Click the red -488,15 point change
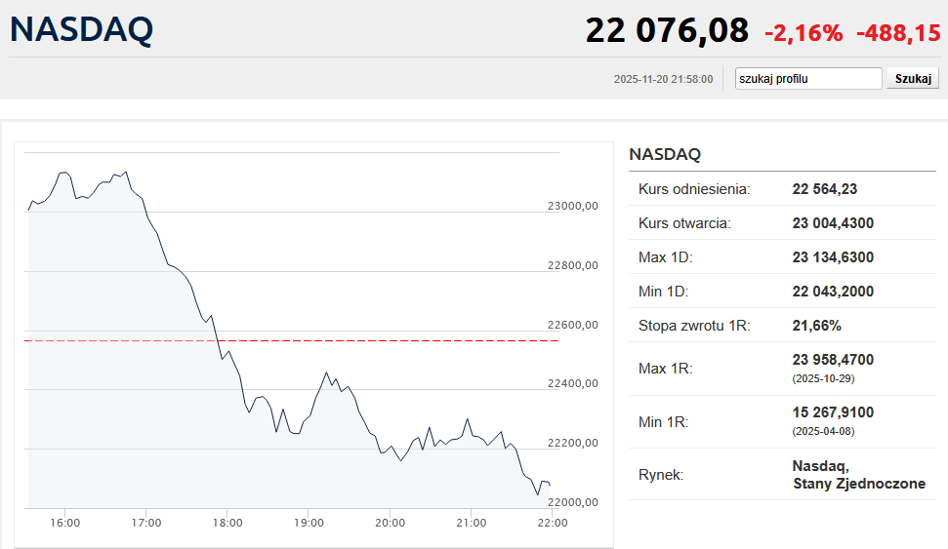948x549 pixels. [x=898, y=33]
